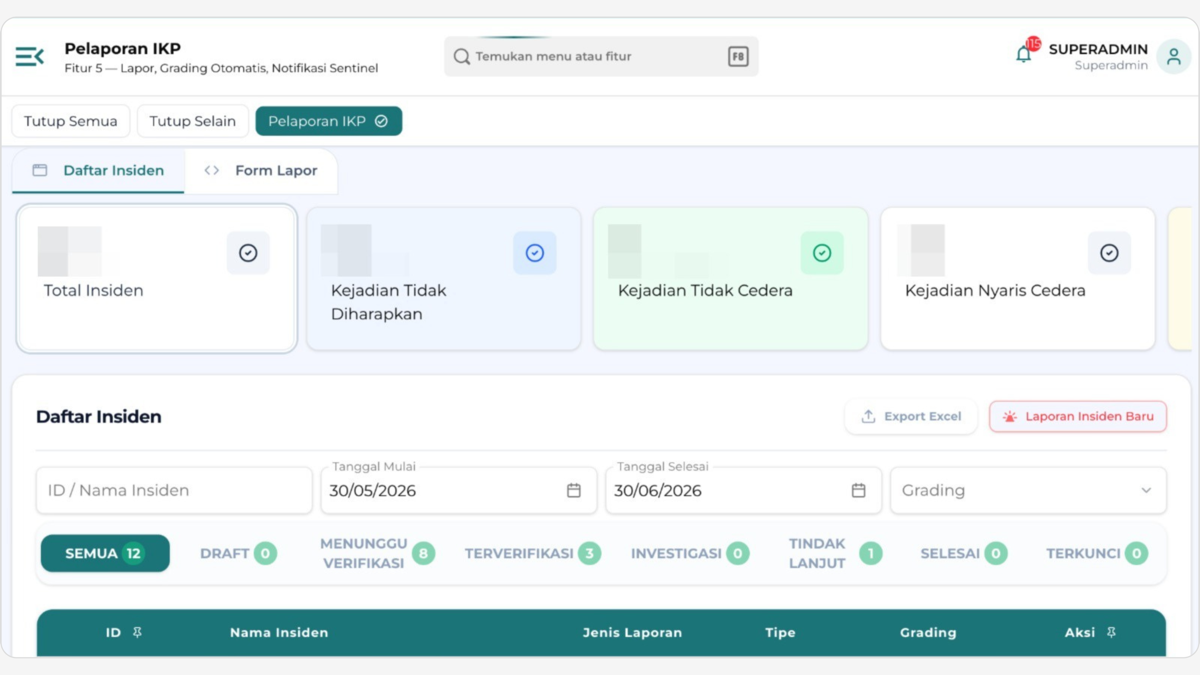The image size is (1200, 675).
Task: Collapse the sidebar menu icon
Action: point(30,57)
